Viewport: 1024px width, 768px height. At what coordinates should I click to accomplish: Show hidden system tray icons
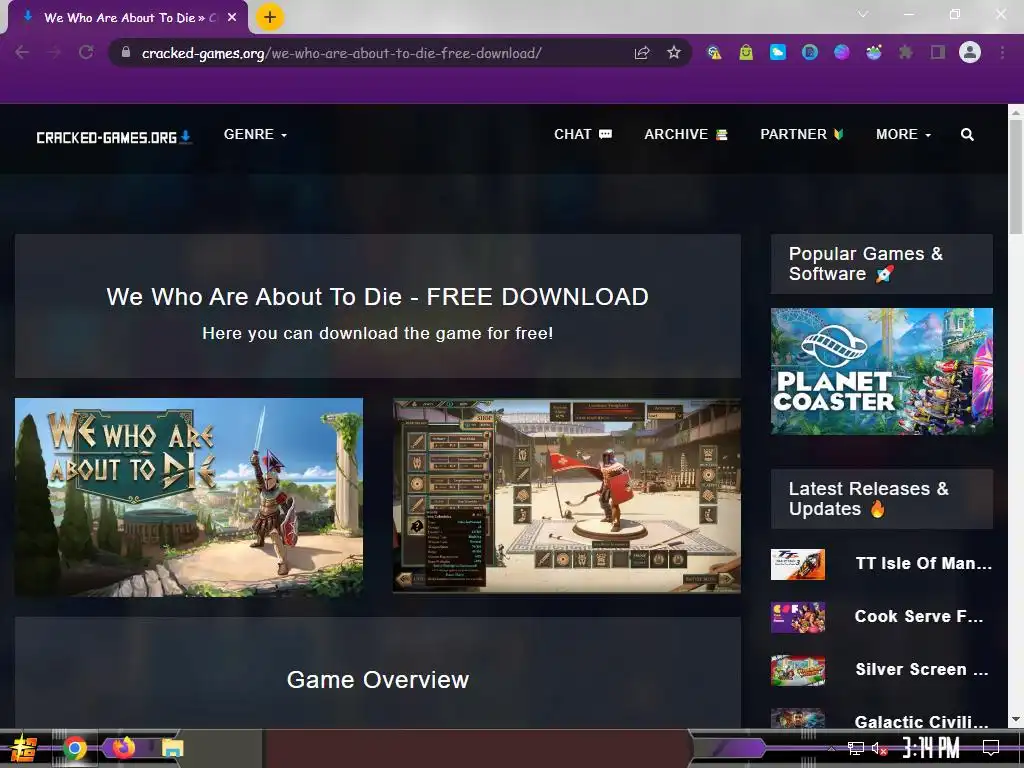click(x=830, y=748)
